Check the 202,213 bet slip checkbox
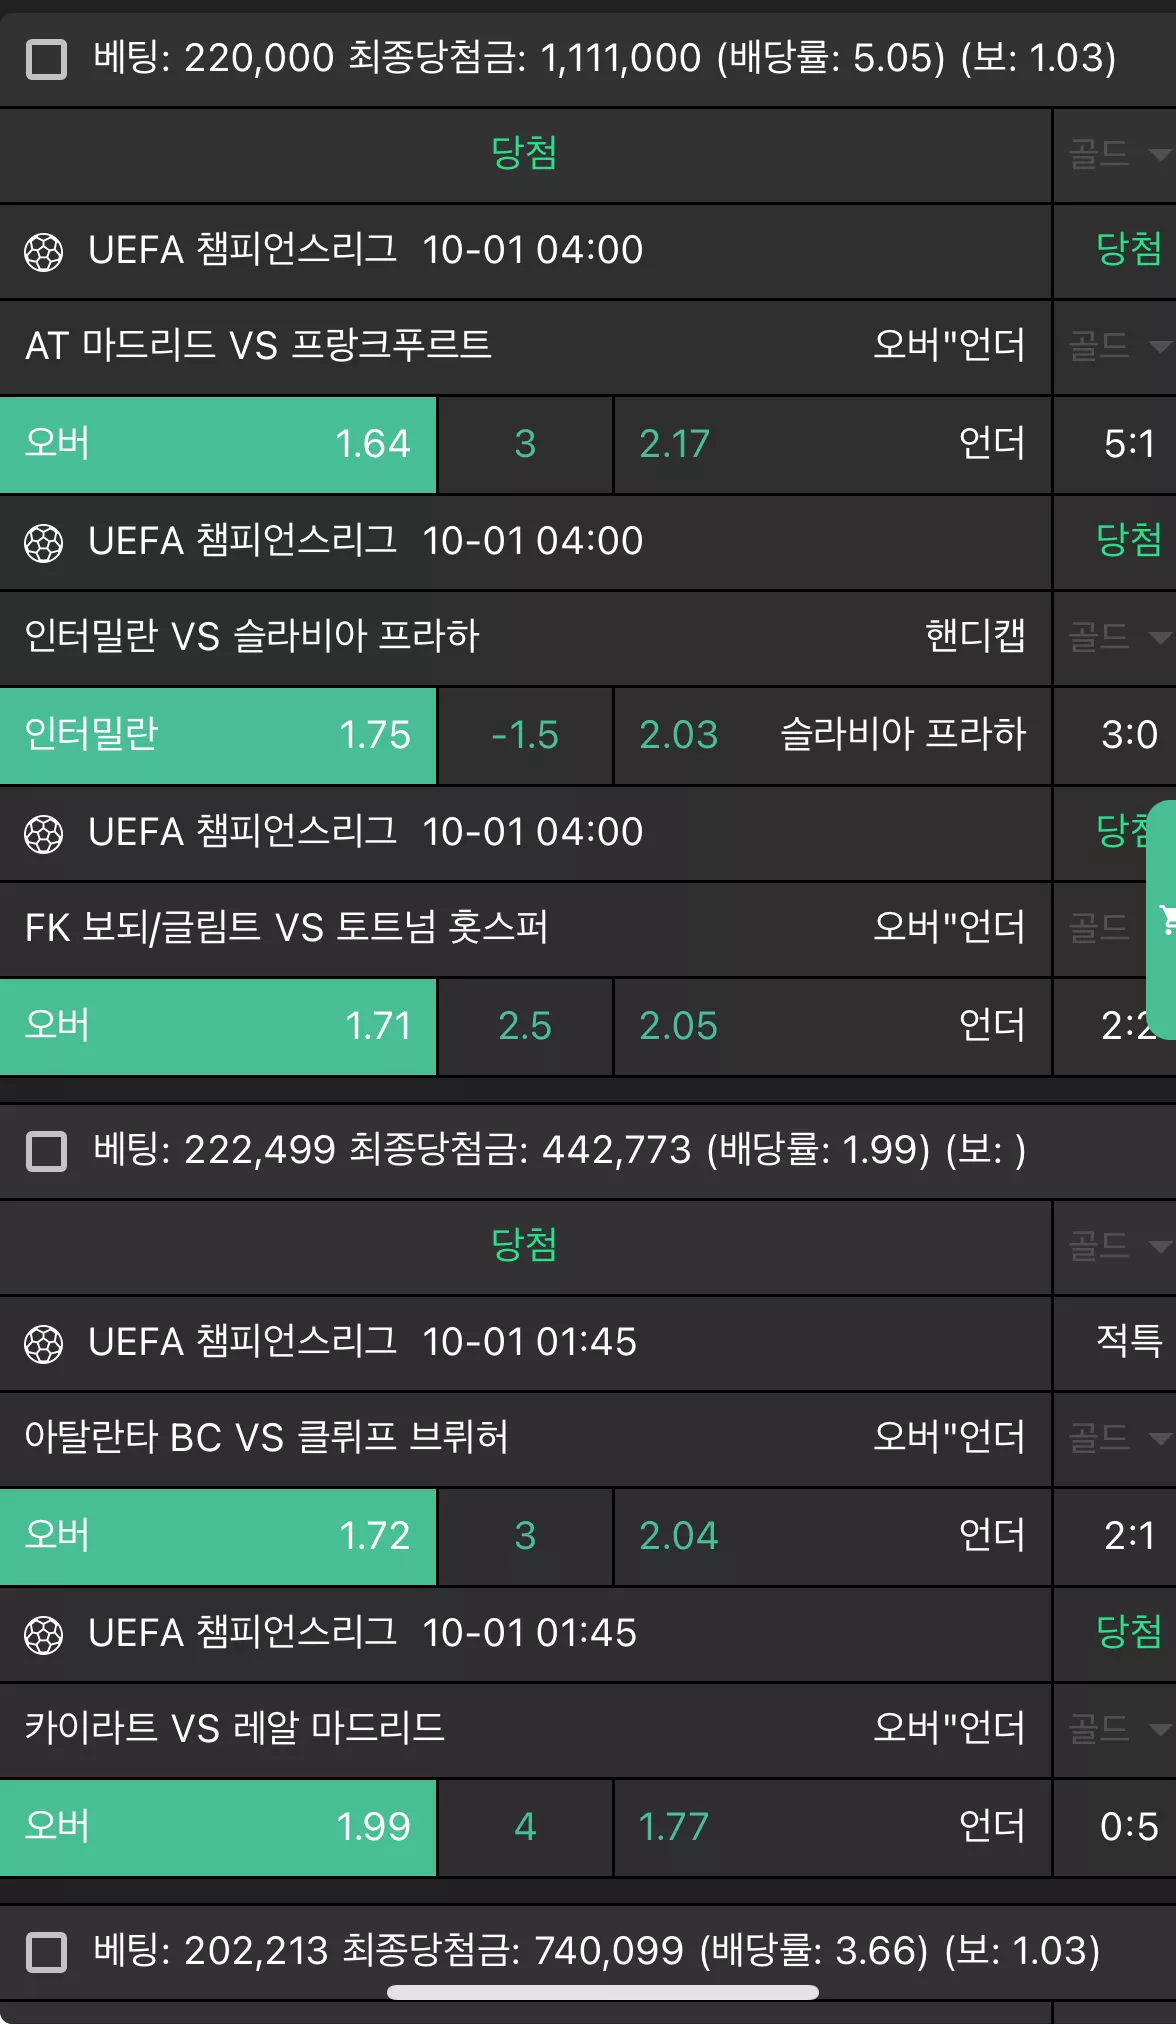 (x=46, y=1952)
